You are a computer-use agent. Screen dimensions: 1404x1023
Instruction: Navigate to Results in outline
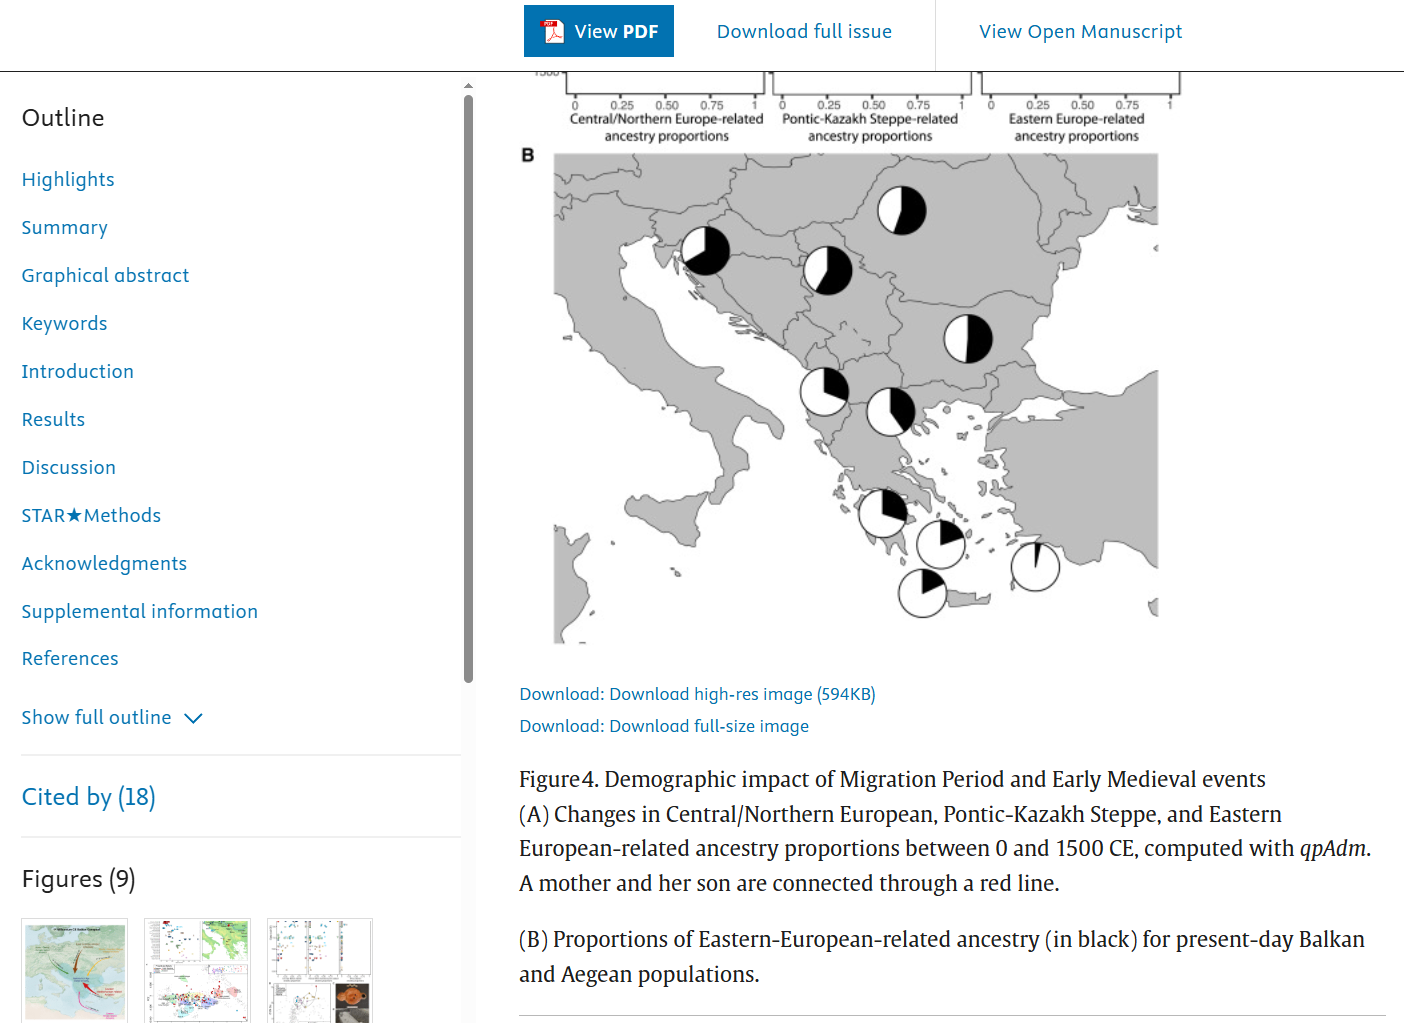tap(53, 420)
